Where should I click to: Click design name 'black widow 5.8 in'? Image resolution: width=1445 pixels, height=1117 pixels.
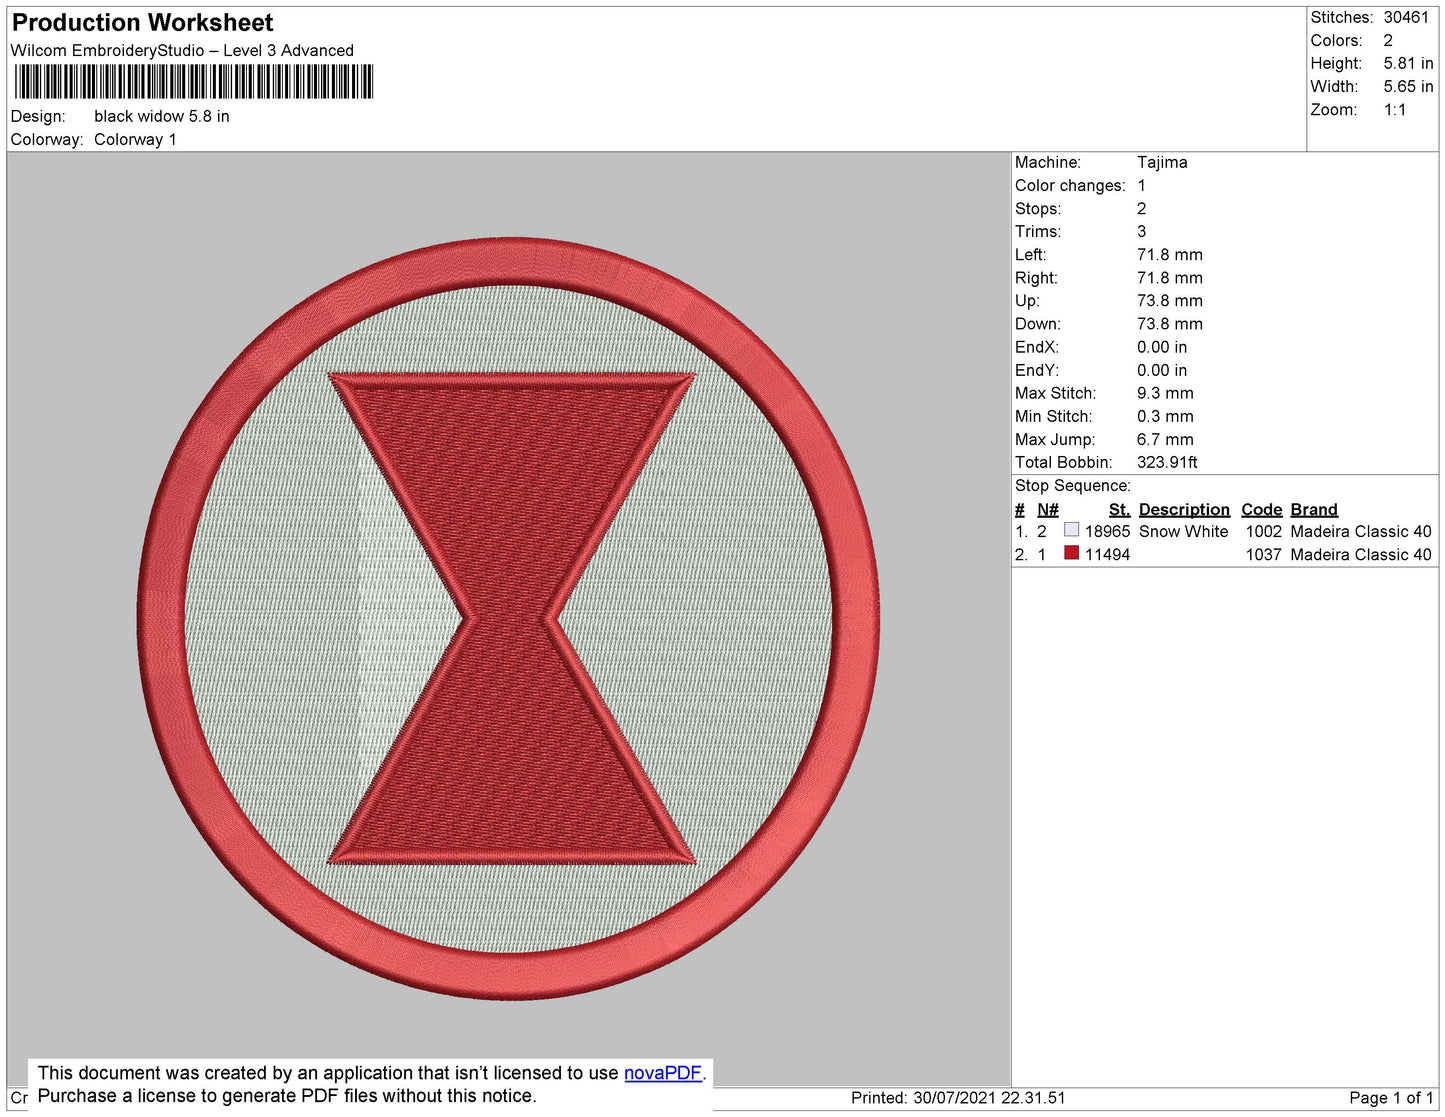(162, 116)
